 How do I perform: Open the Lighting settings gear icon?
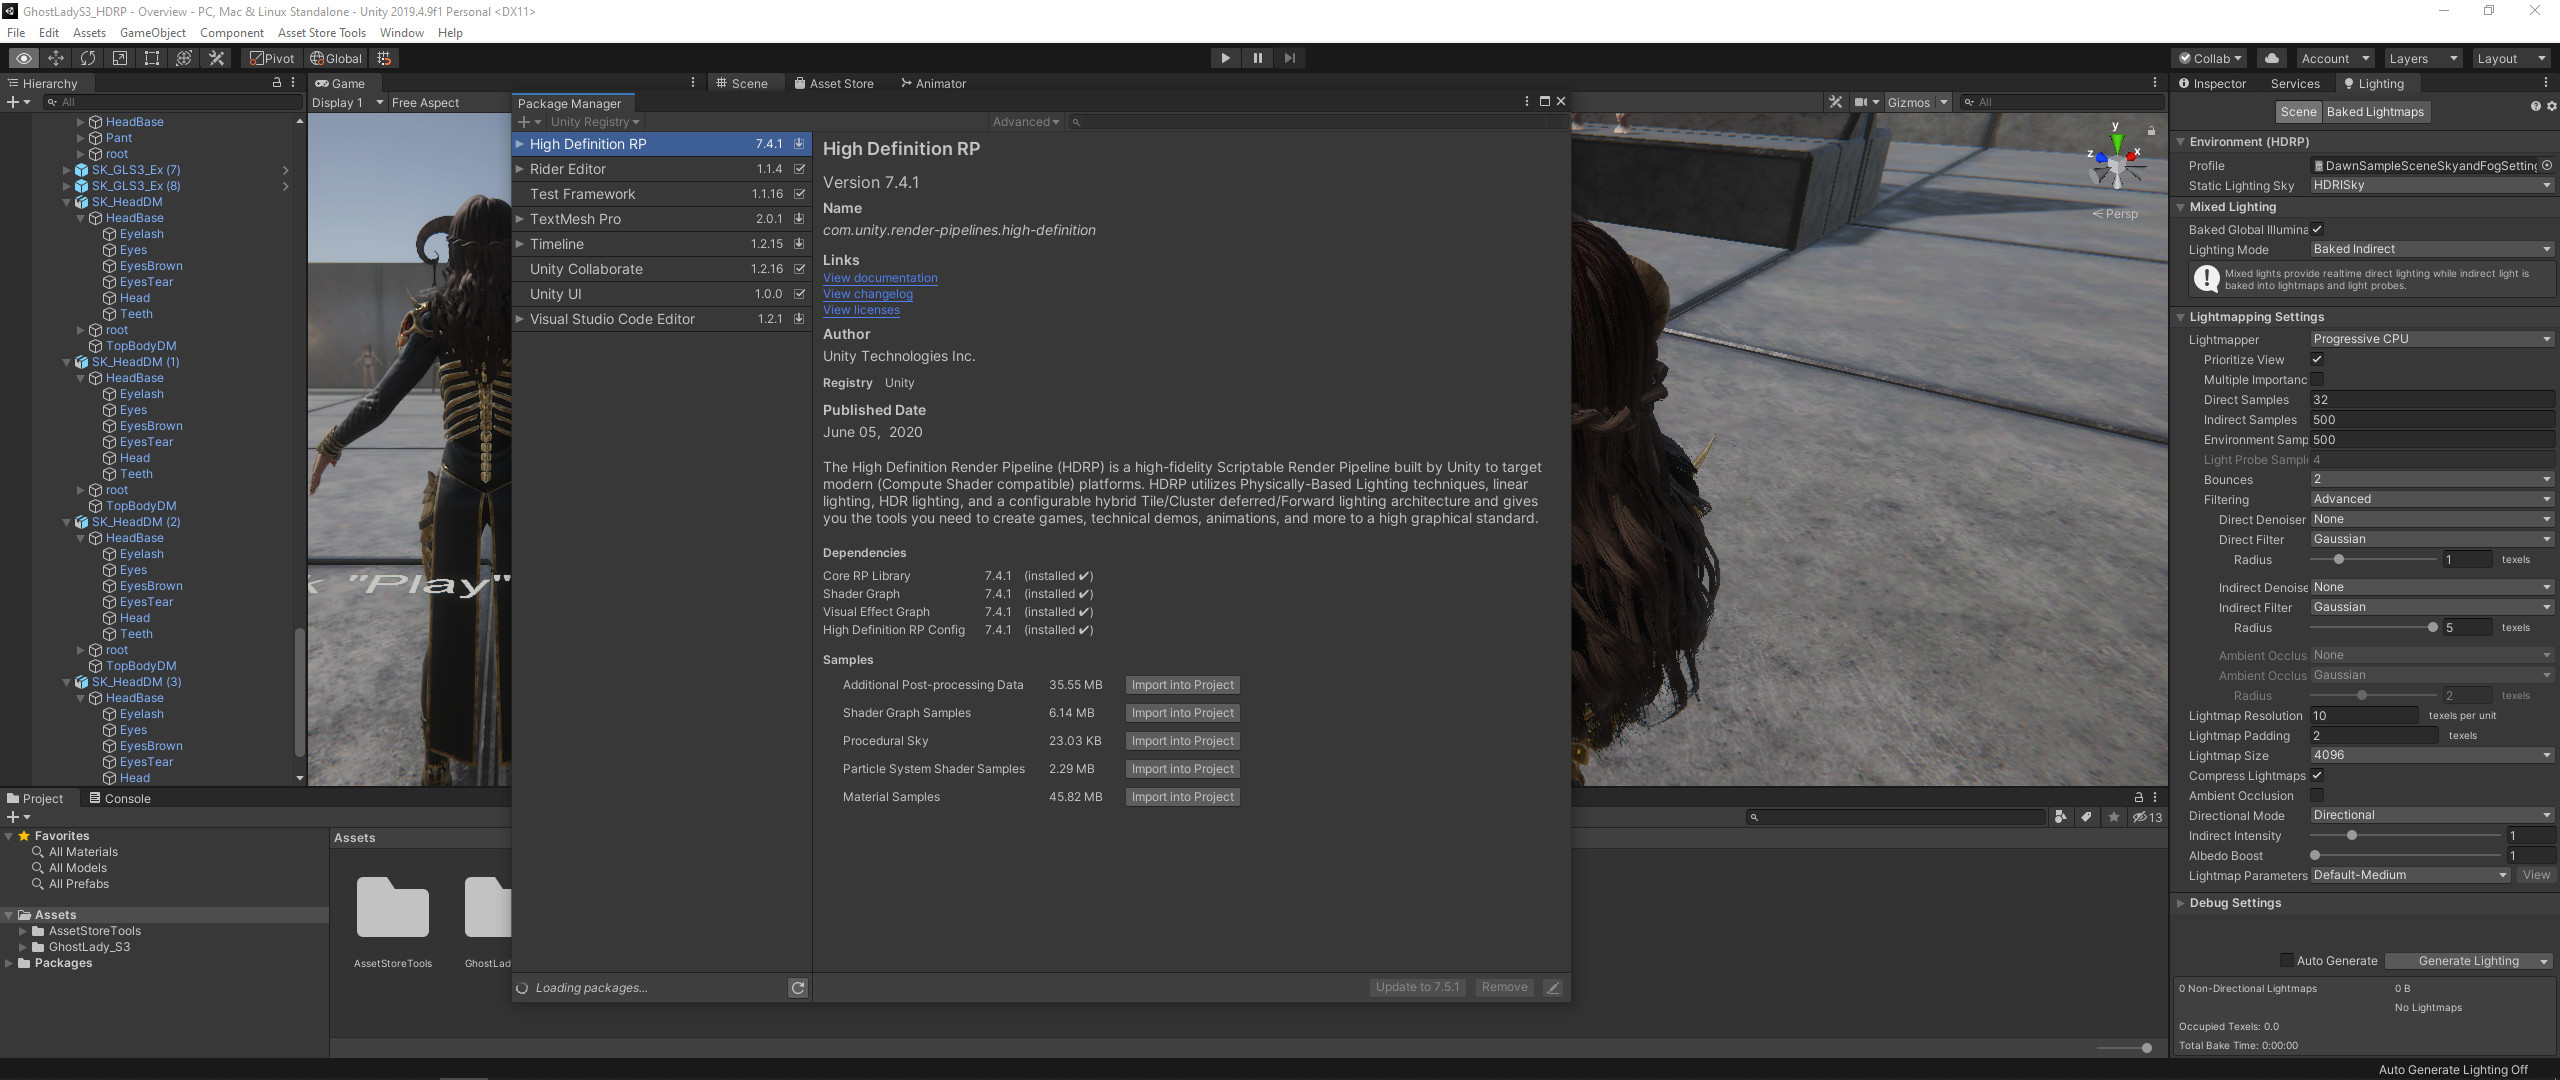coord(2551,107)
